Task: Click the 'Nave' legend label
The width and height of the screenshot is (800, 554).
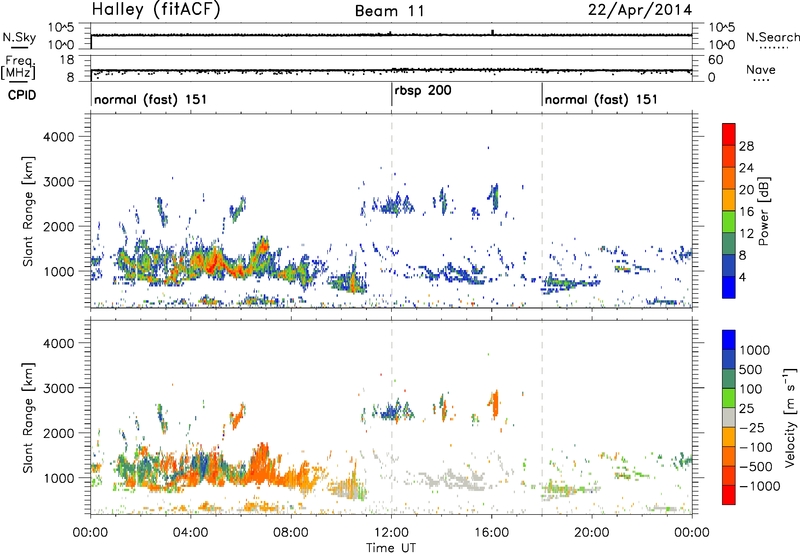Action: 761,69
